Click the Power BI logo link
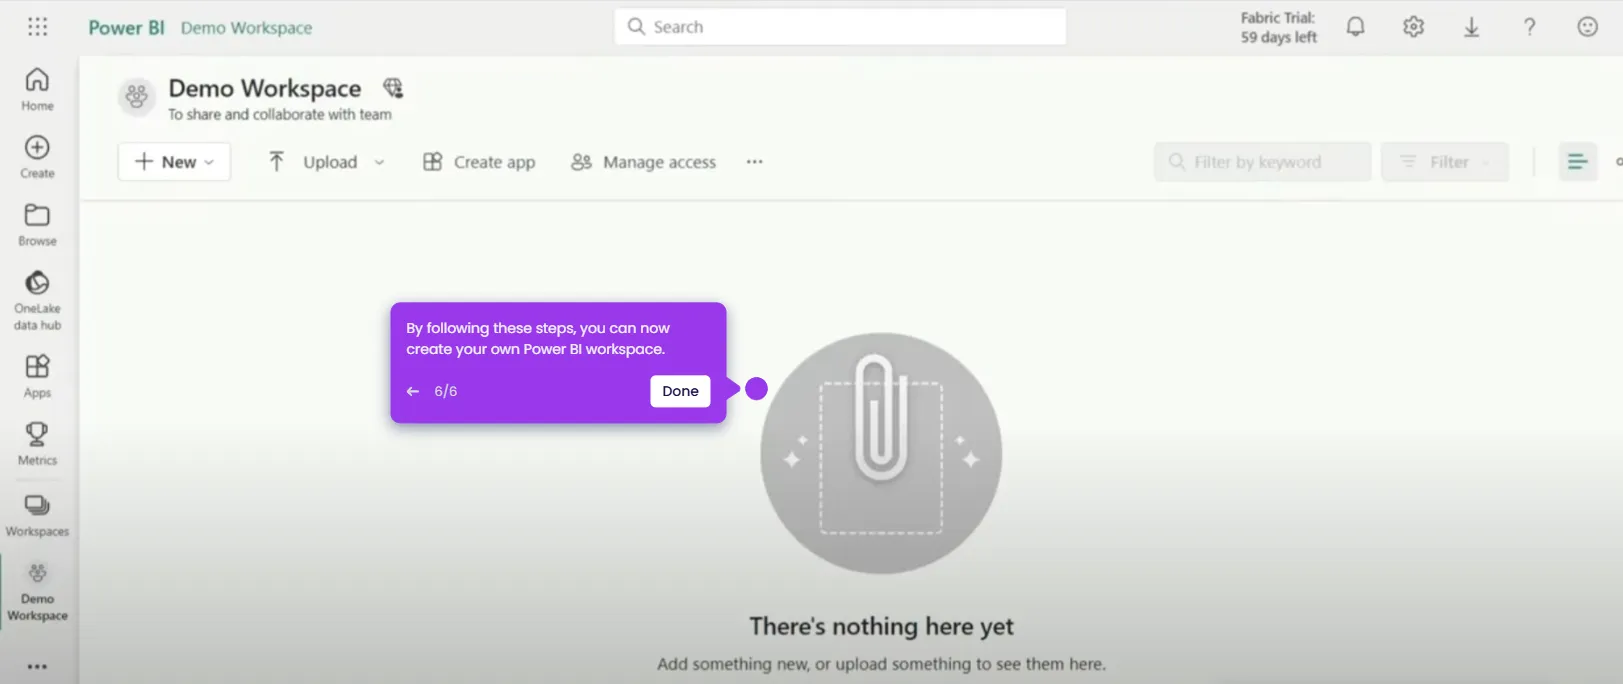 (126, 28)
